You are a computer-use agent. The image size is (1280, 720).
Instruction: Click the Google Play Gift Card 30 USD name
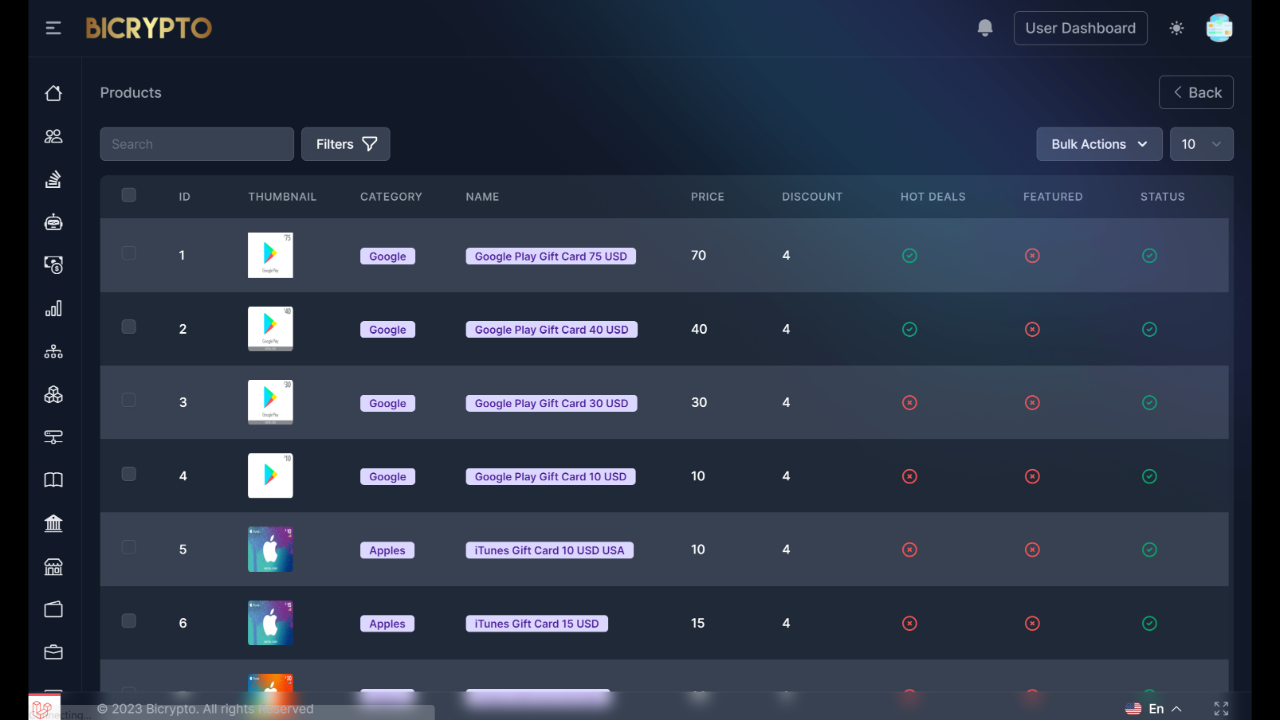[x=551, y=403]
